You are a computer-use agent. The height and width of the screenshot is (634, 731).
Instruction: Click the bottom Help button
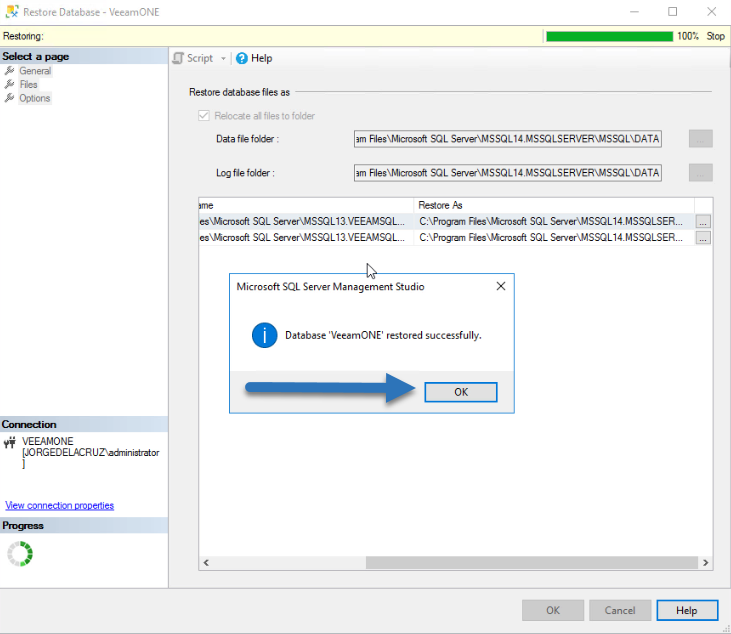(x=687, y=610)
